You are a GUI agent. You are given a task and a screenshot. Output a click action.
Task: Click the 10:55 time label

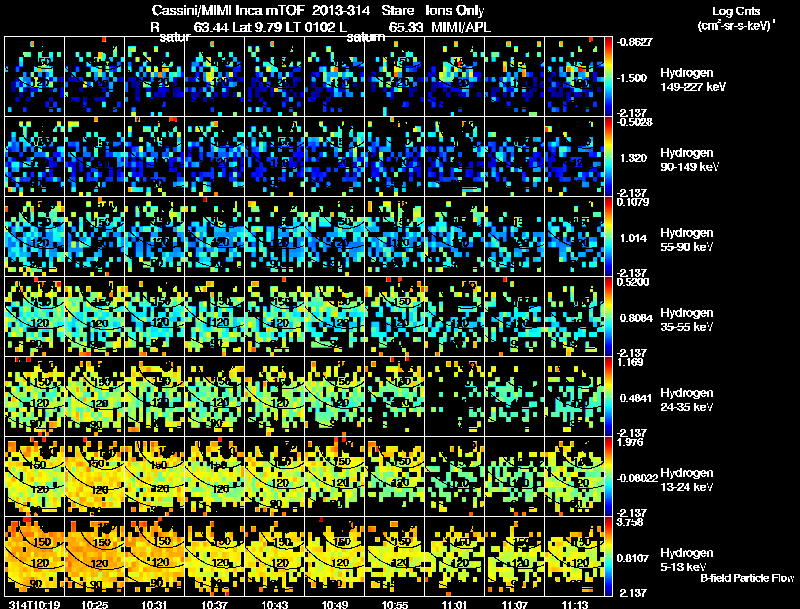395,604
